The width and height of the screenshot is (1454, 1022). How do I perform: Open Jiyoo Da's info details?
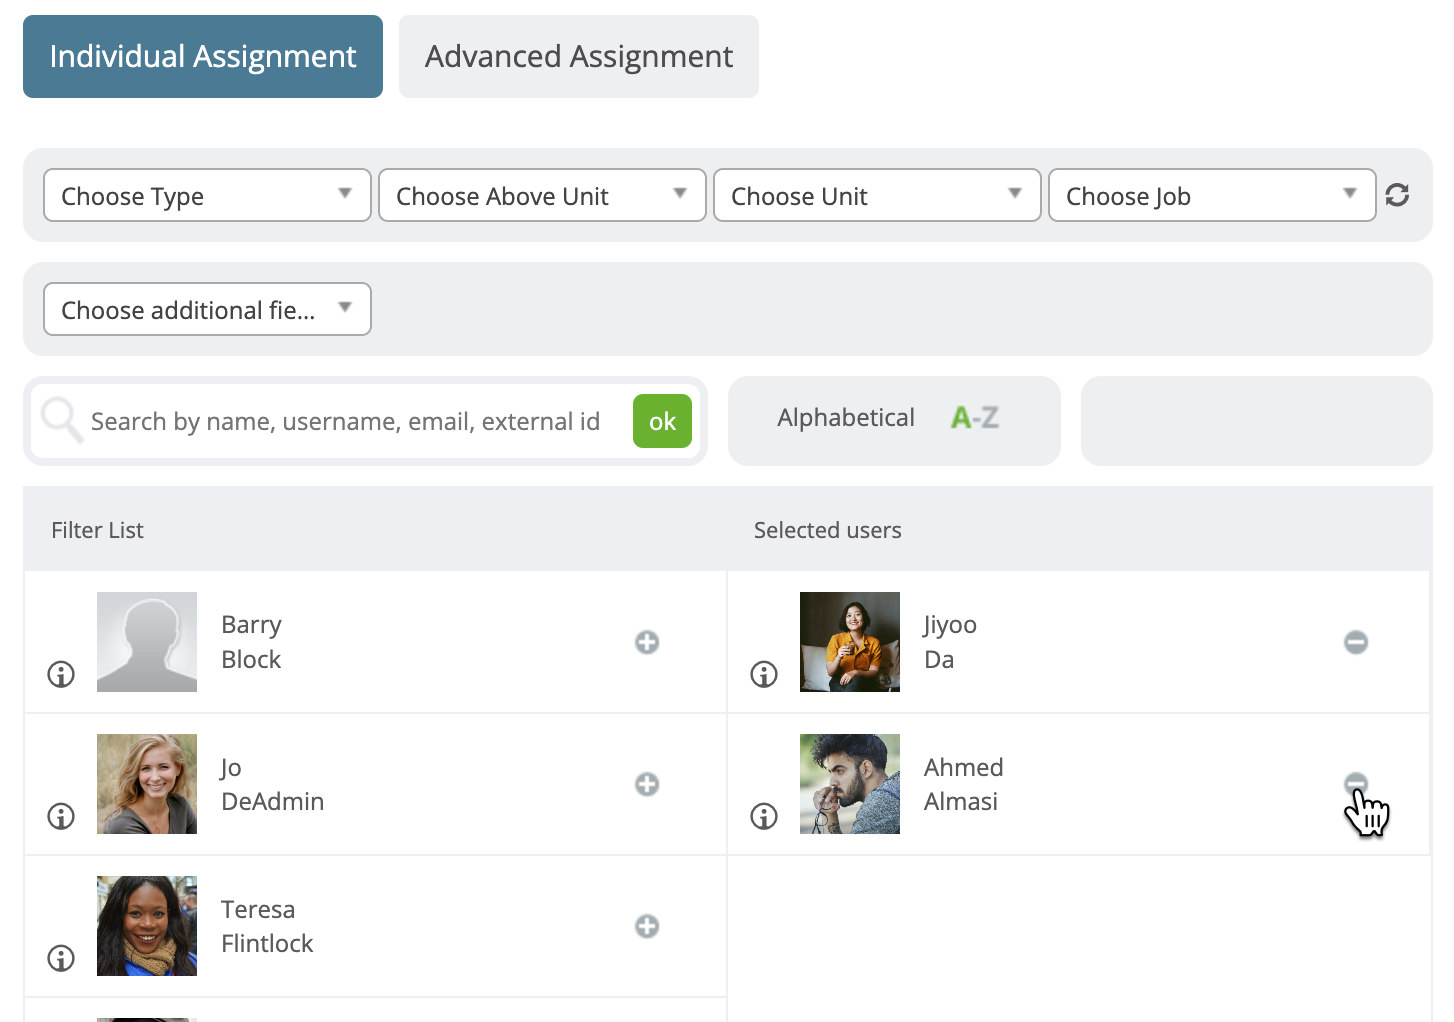pos(763,674)
